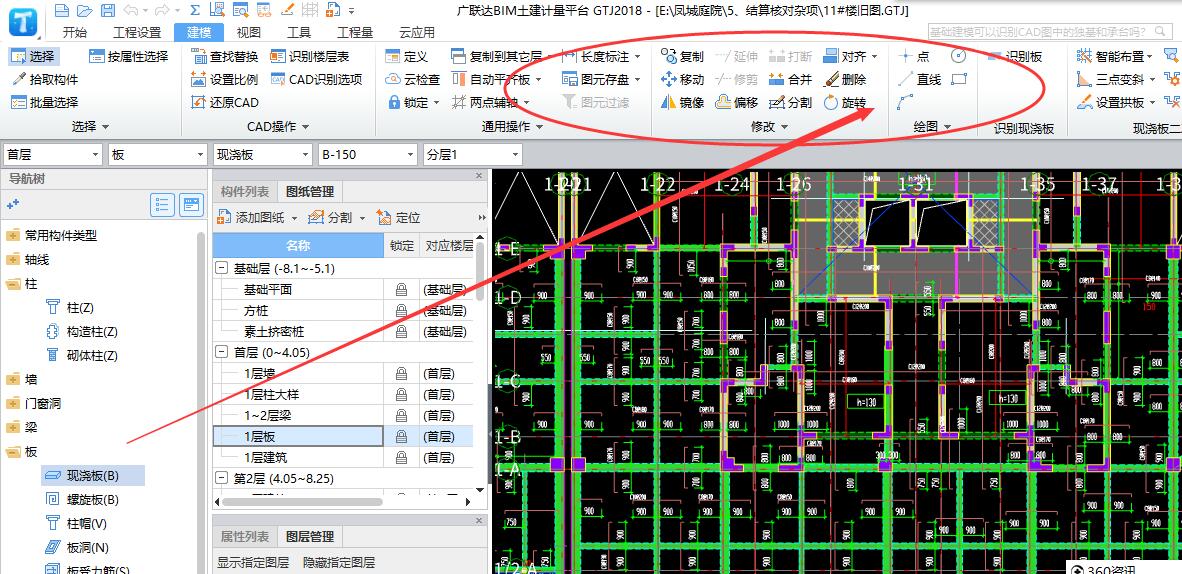Collapse the 基础层 (-8.1~-5.1) group
The width and height of the screenshot is (1182, 574).
[x=222, y=268]
